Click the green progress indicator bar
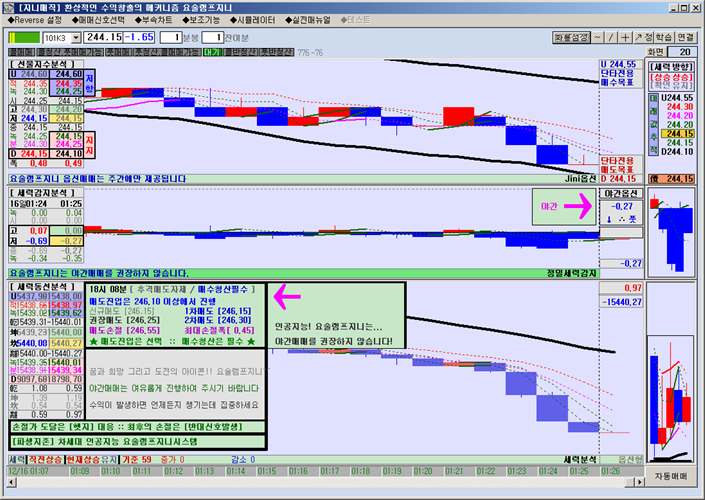The height and width of the screenshot is (500, 705). [x=24, y=38]
